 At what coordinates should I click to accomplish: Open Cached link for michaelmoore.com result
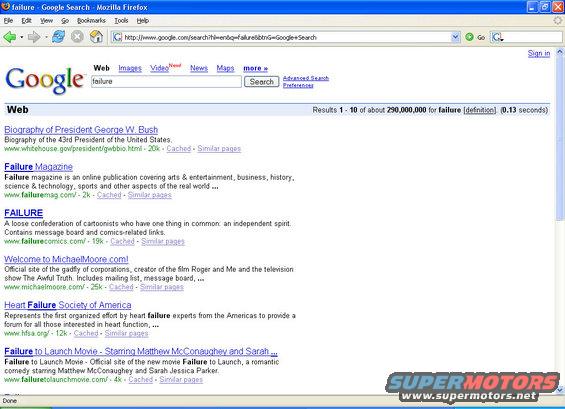tap(121, 287)
